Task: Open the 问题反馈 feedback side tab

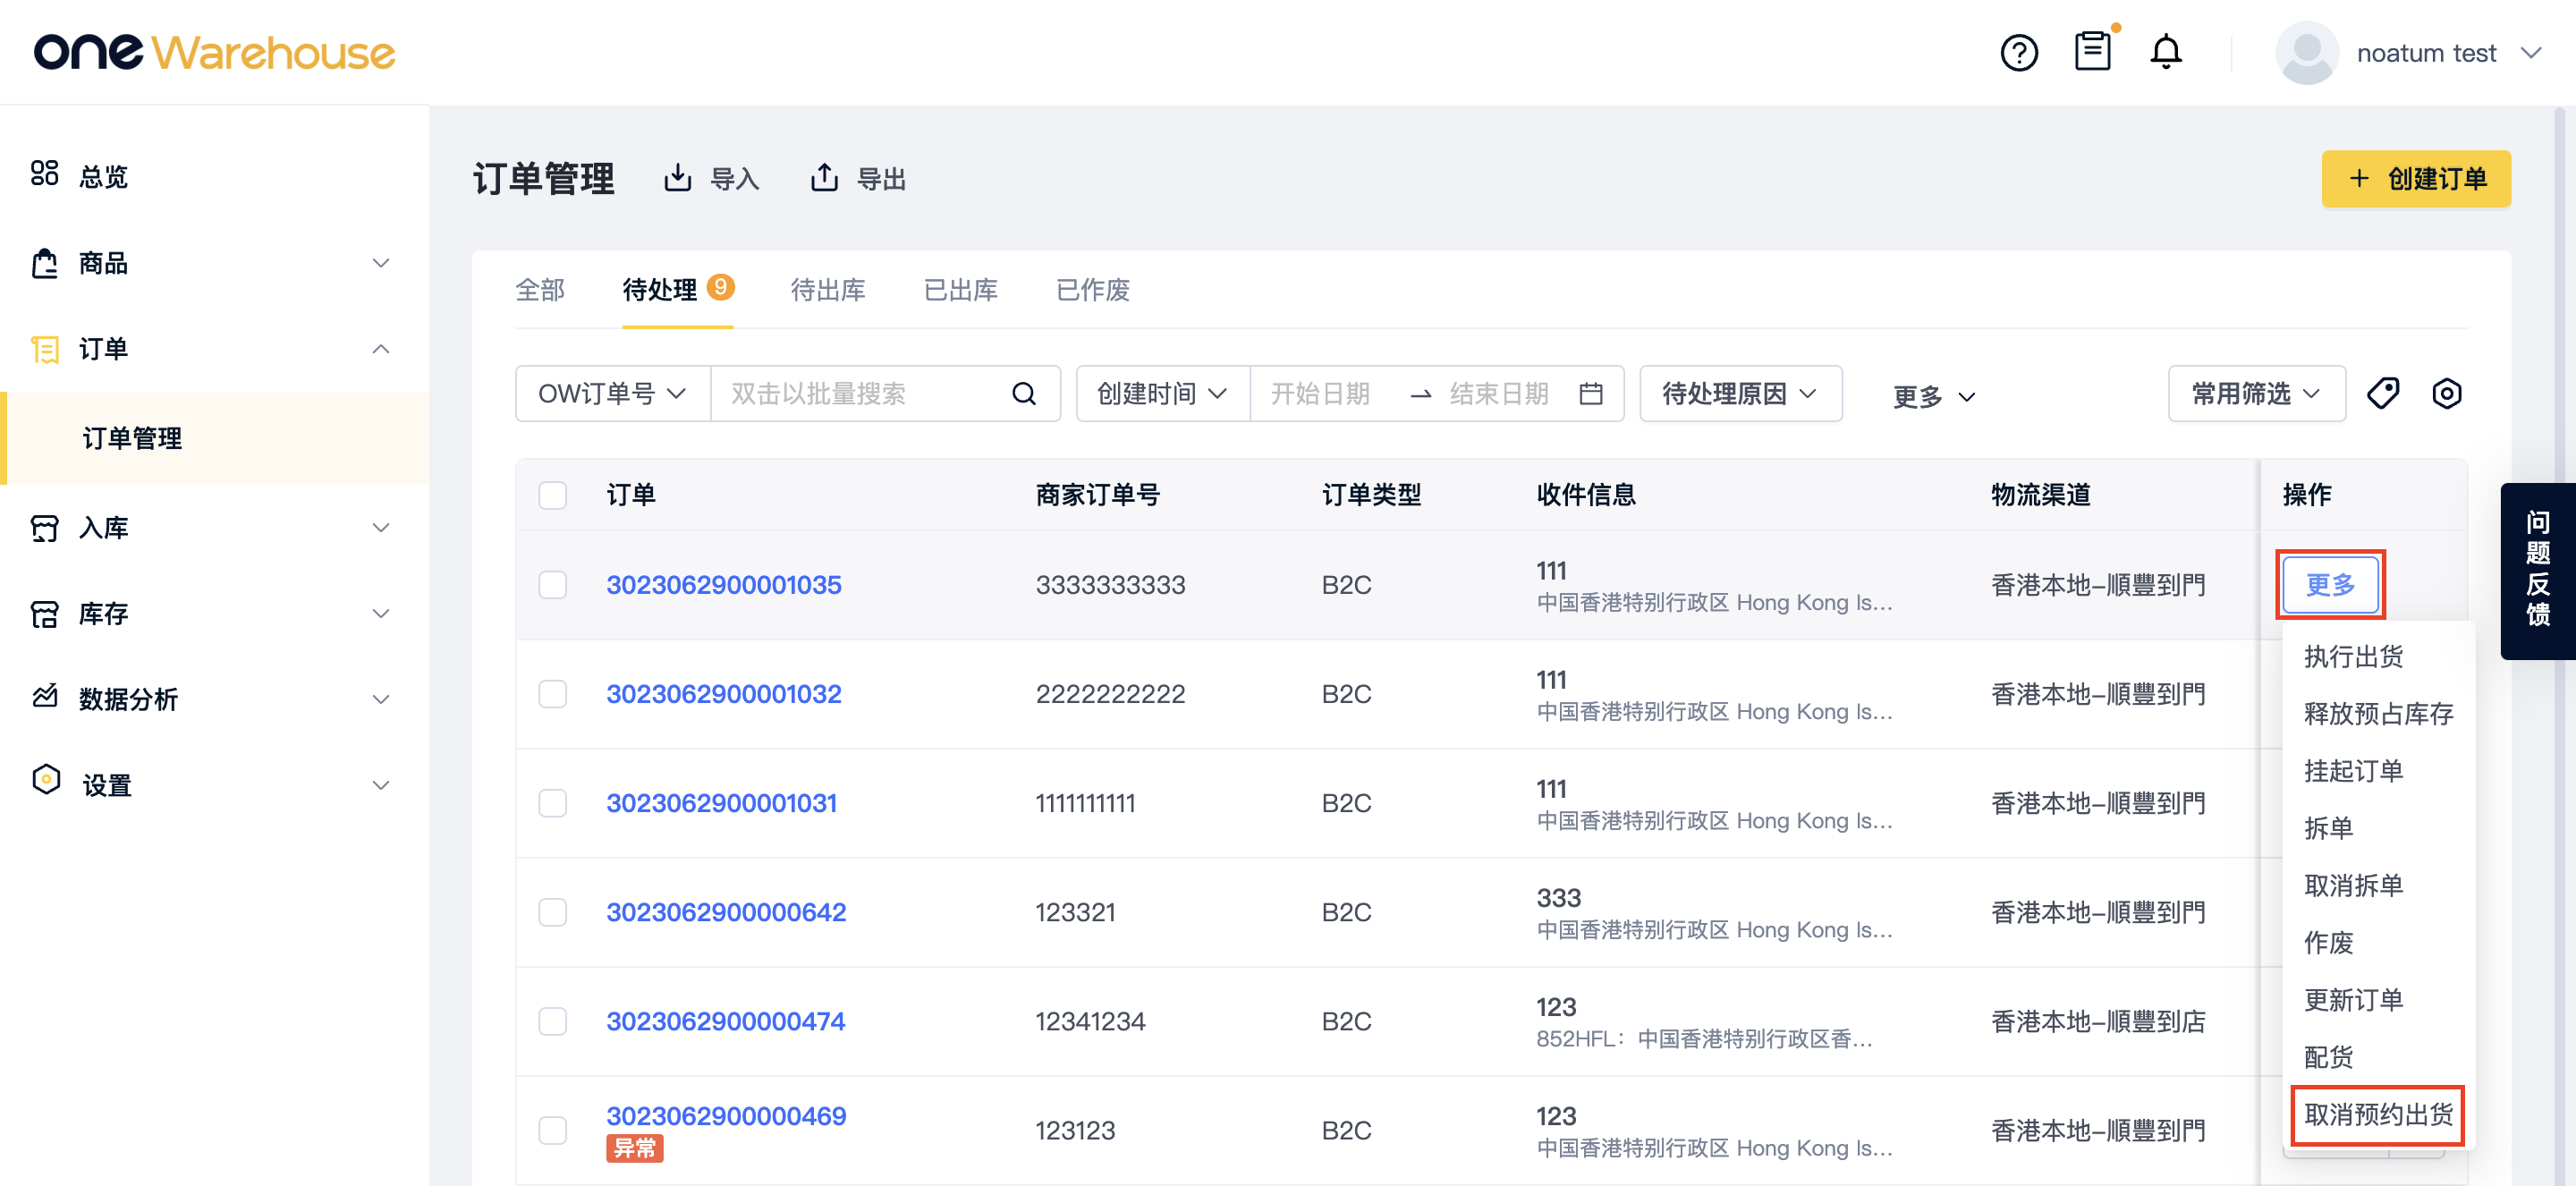Action: point(2538,570)
